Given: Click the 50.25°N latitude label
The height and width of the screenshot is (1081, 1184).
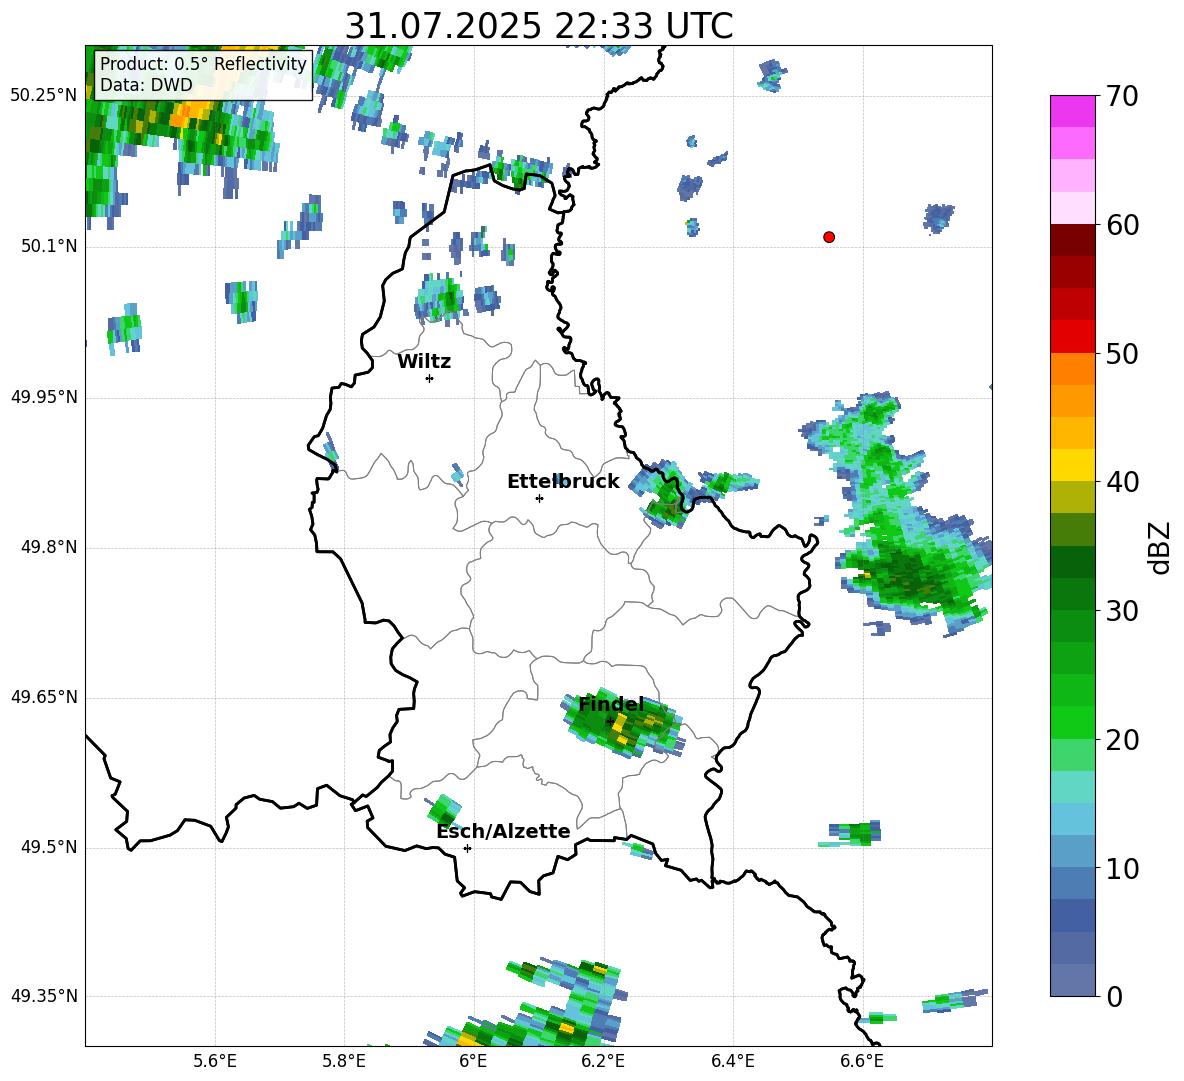Looking at the screenshot, I should [x=44, y=96].
